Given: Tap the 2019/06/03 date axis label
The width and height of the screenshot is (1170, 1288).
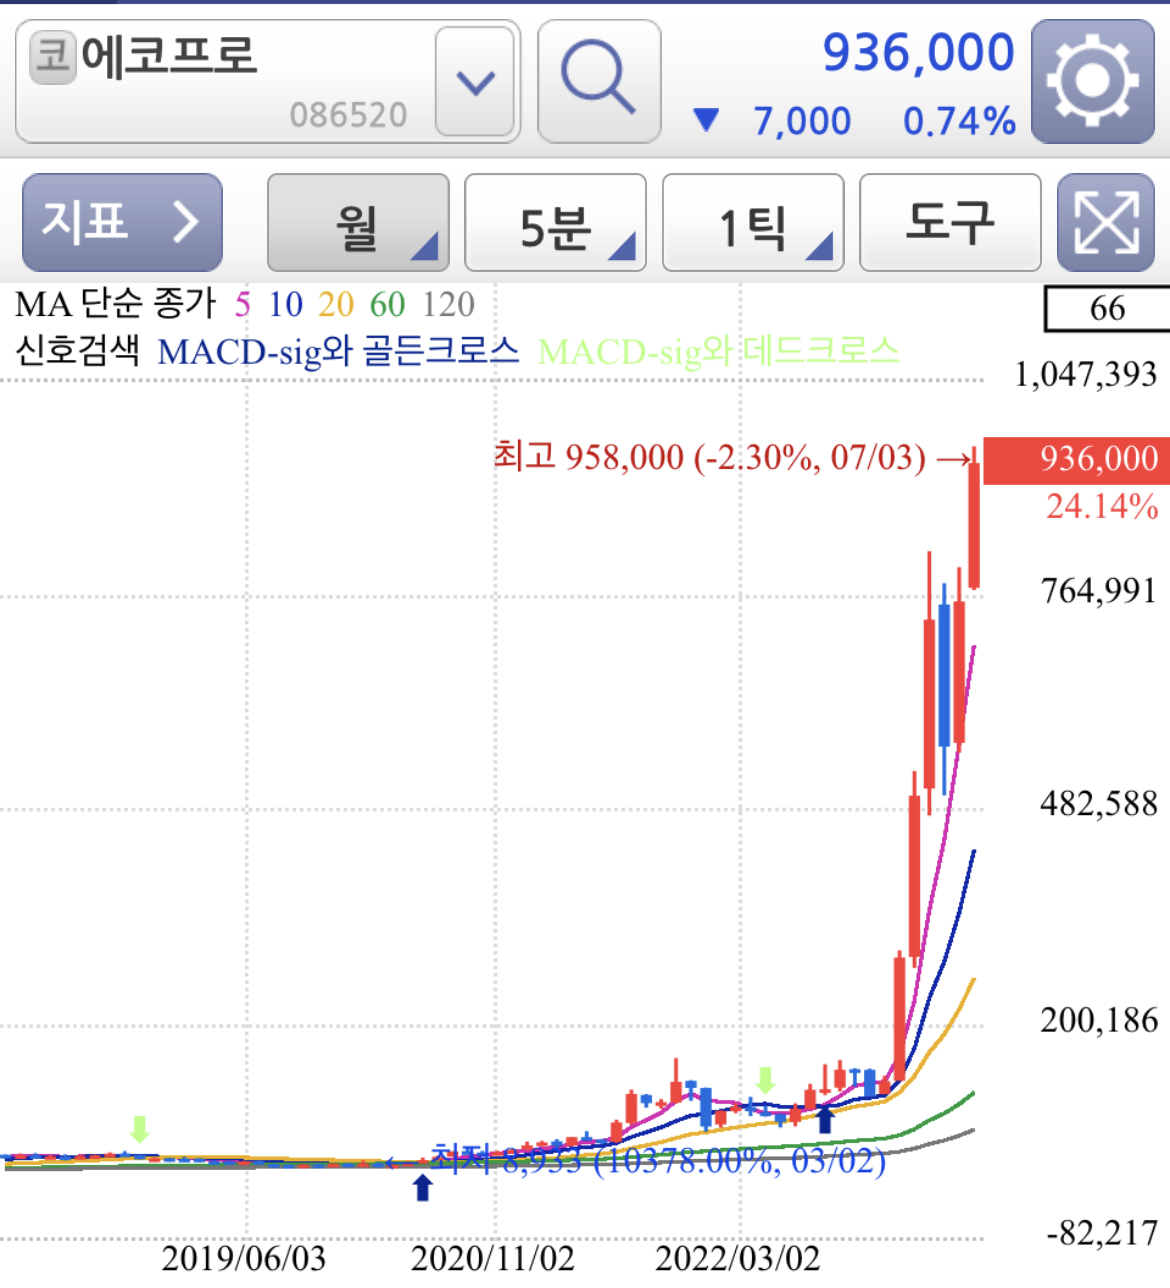Looking at the screenshot, I should click(x=244, y=1259).
